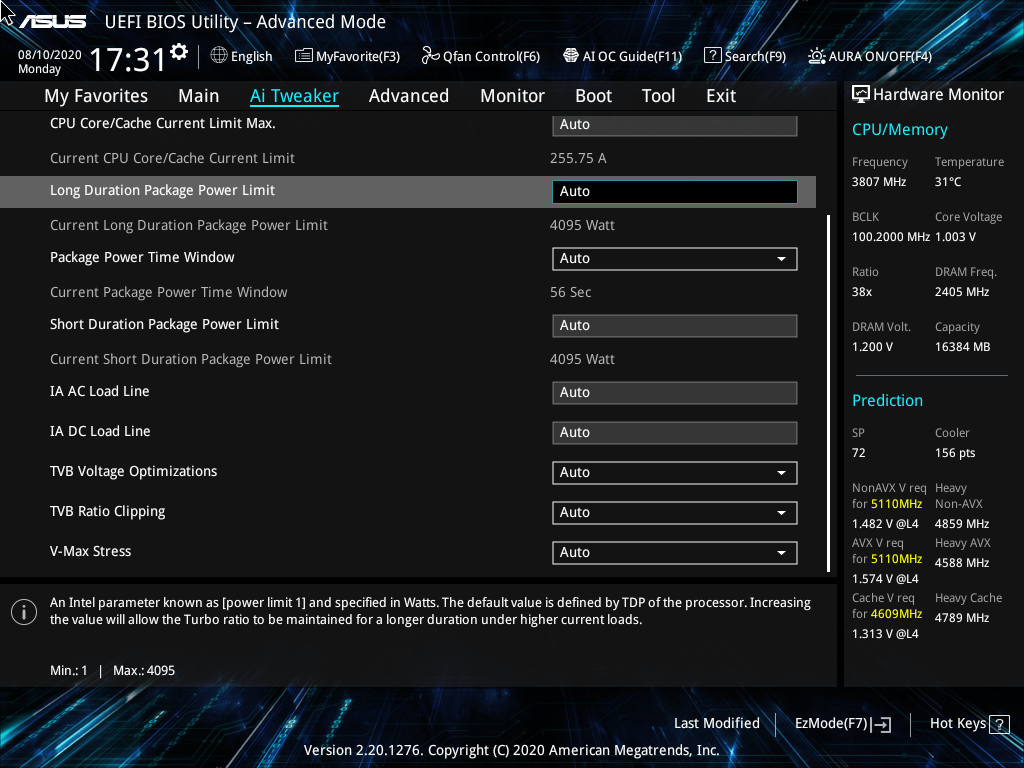Click the 100.2000 MHz BCLK value
1024x768 pixels.
pyautogui.click(x=891, y=237)
